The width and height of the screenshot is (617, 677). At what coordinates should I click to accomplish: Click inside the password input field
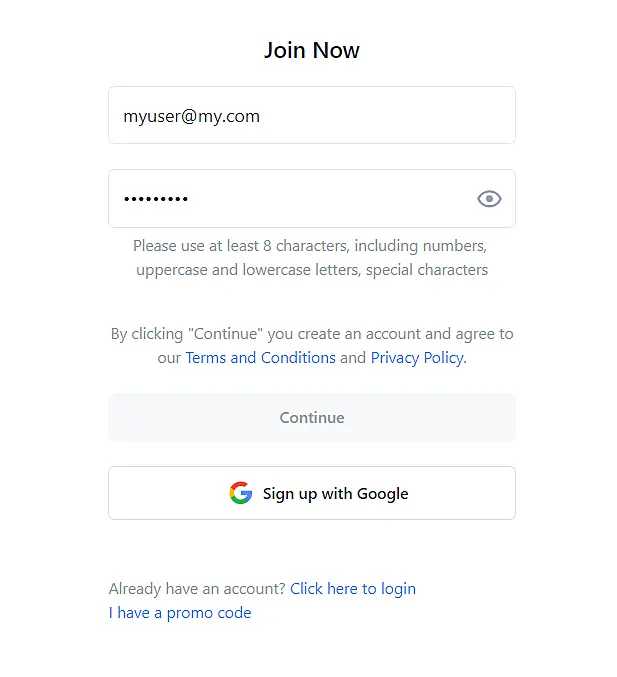pyautogui.click(x=290, y=199)
